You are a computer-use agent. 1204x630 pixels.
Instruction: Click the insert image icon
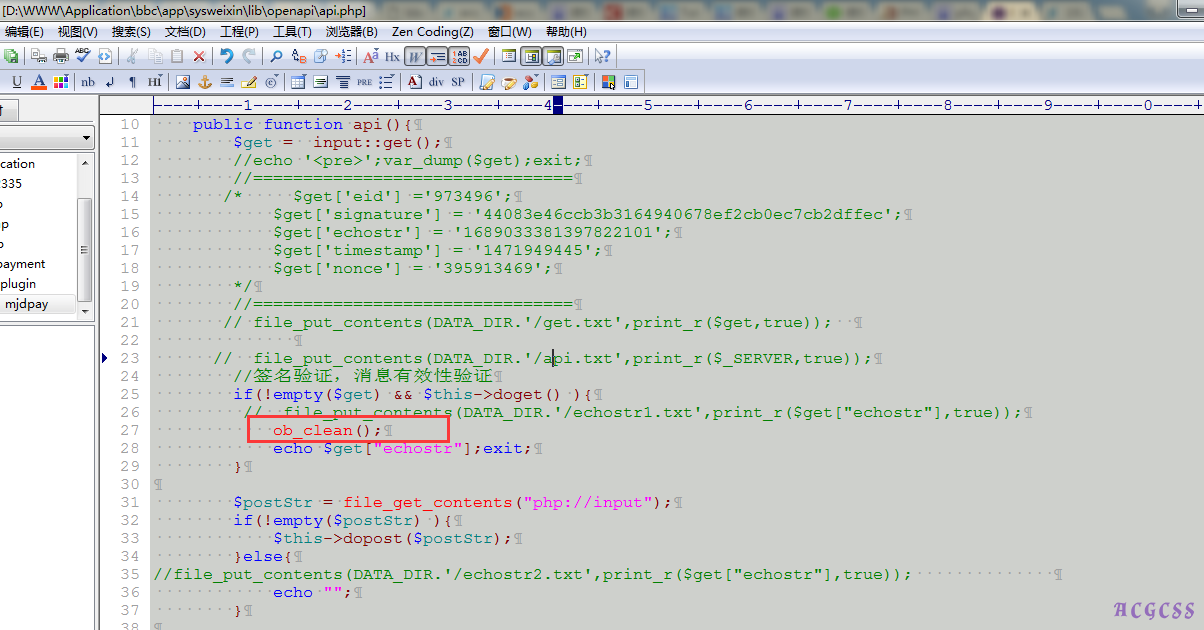pos(183,82)
